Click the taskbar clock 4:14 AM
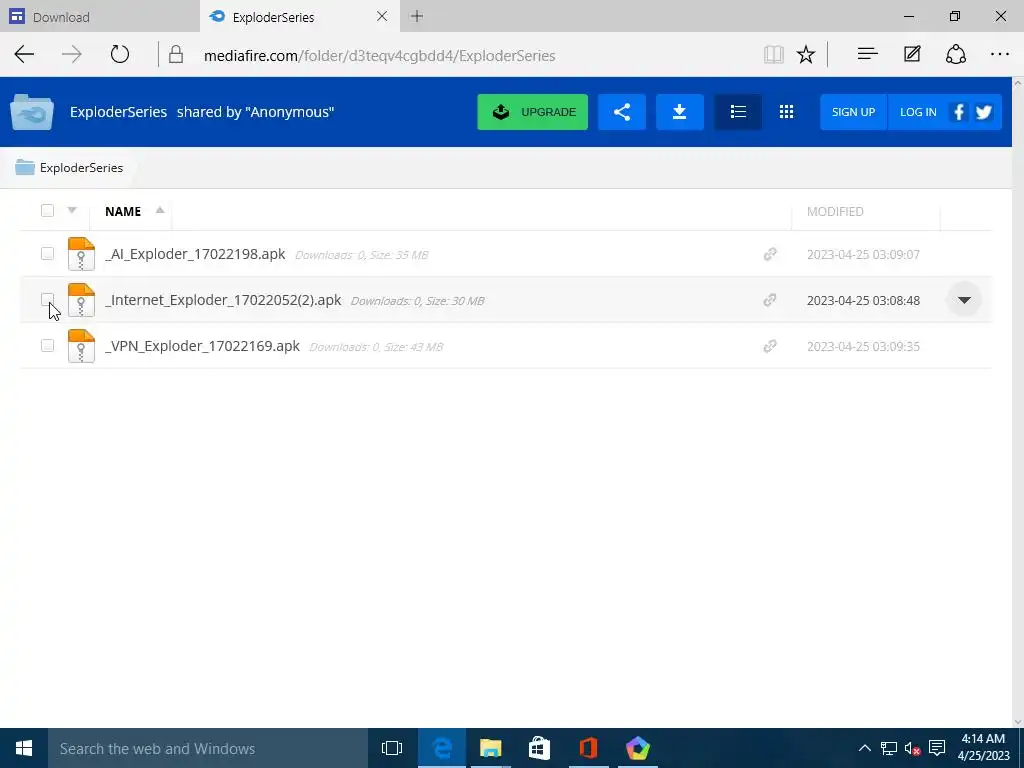The image size is (1024, 768). point(983,739)
